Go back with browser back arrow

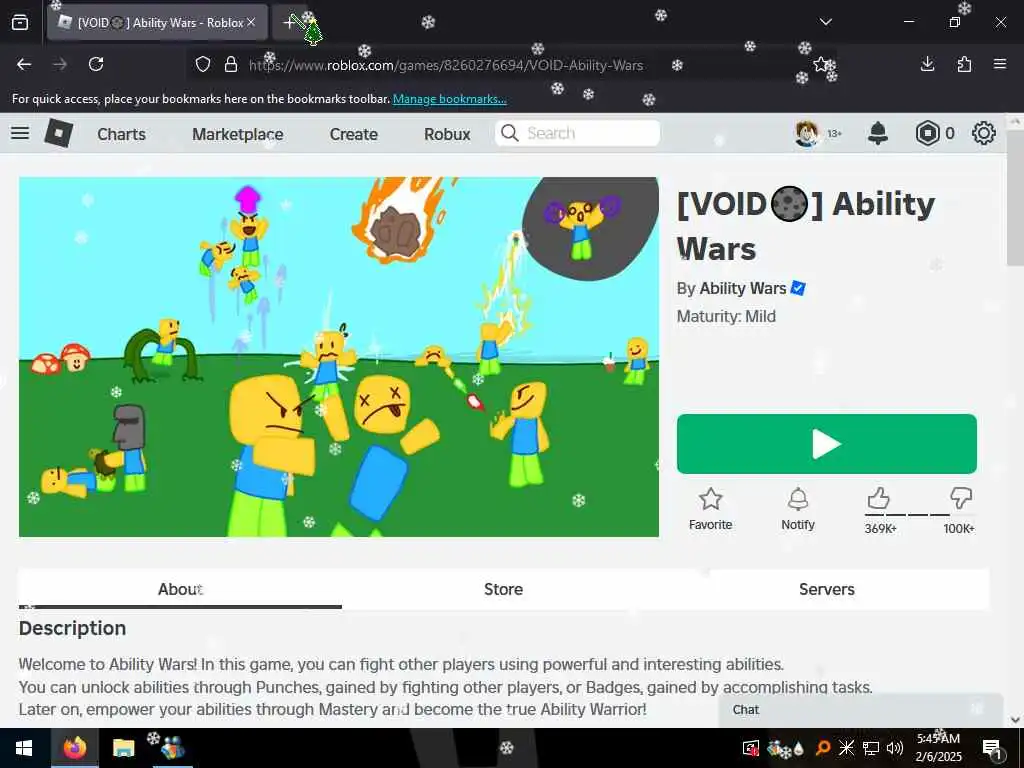tap(24, 64)
